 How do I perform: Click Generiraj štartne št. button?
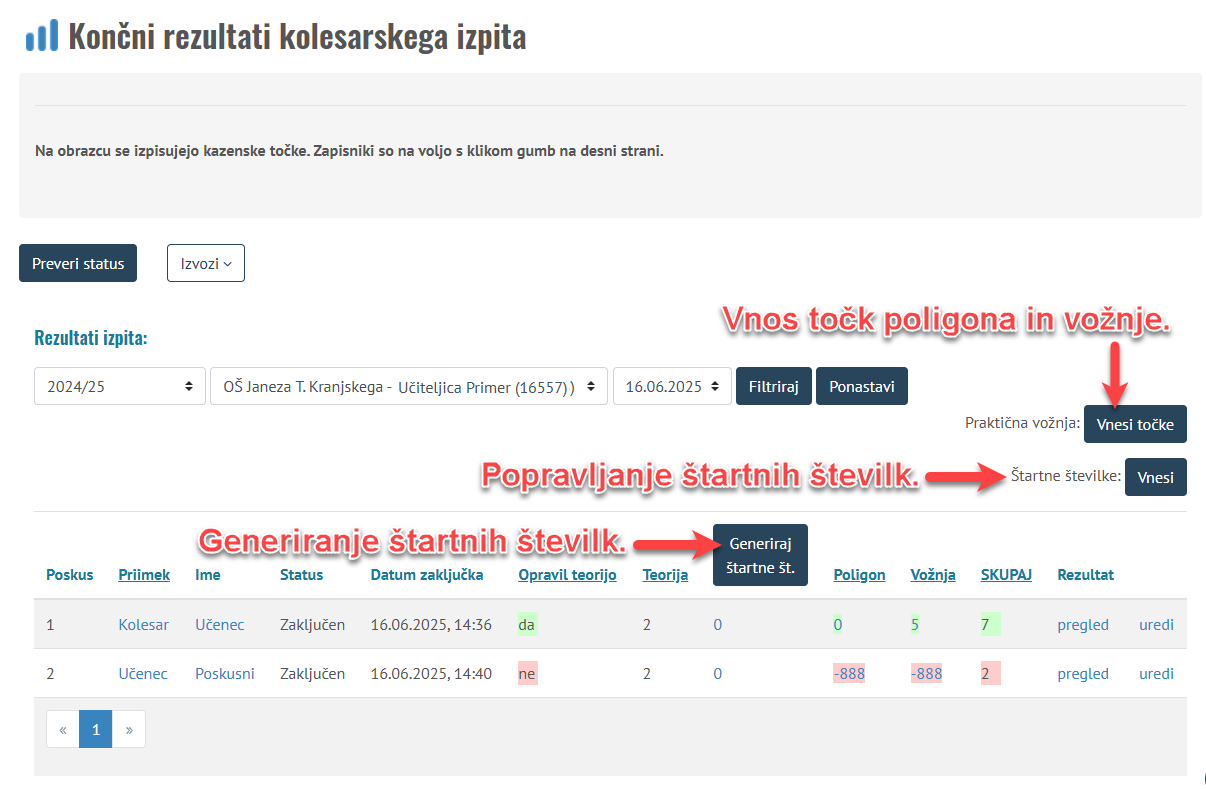coord(760,555)
